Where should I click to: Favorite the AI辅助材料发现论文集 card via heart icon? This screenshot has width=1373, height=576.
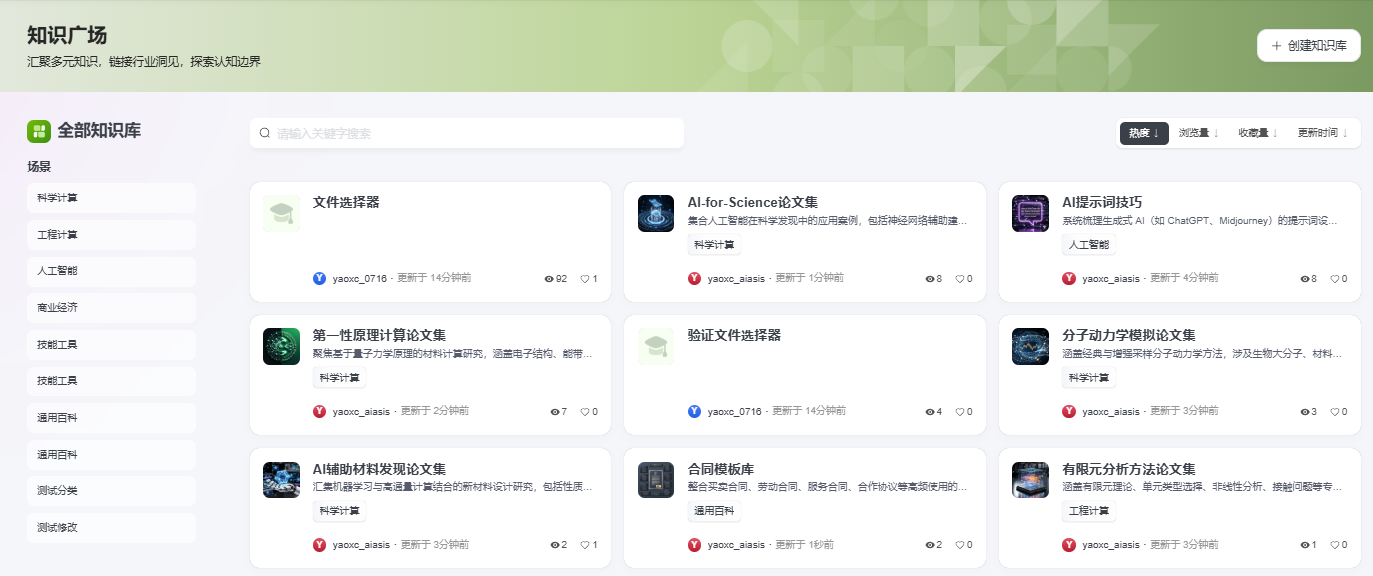coord(585,545)
